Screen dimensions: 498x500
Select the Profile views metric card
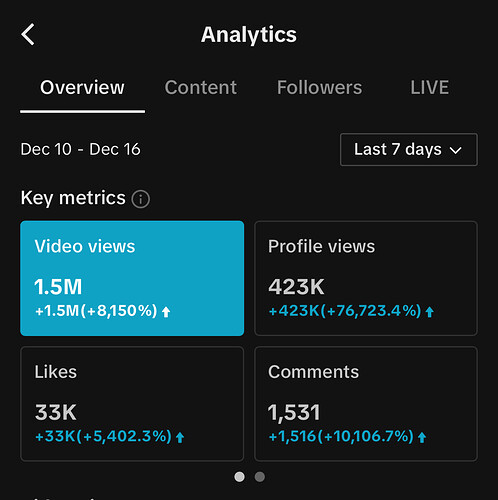(366, 278)
